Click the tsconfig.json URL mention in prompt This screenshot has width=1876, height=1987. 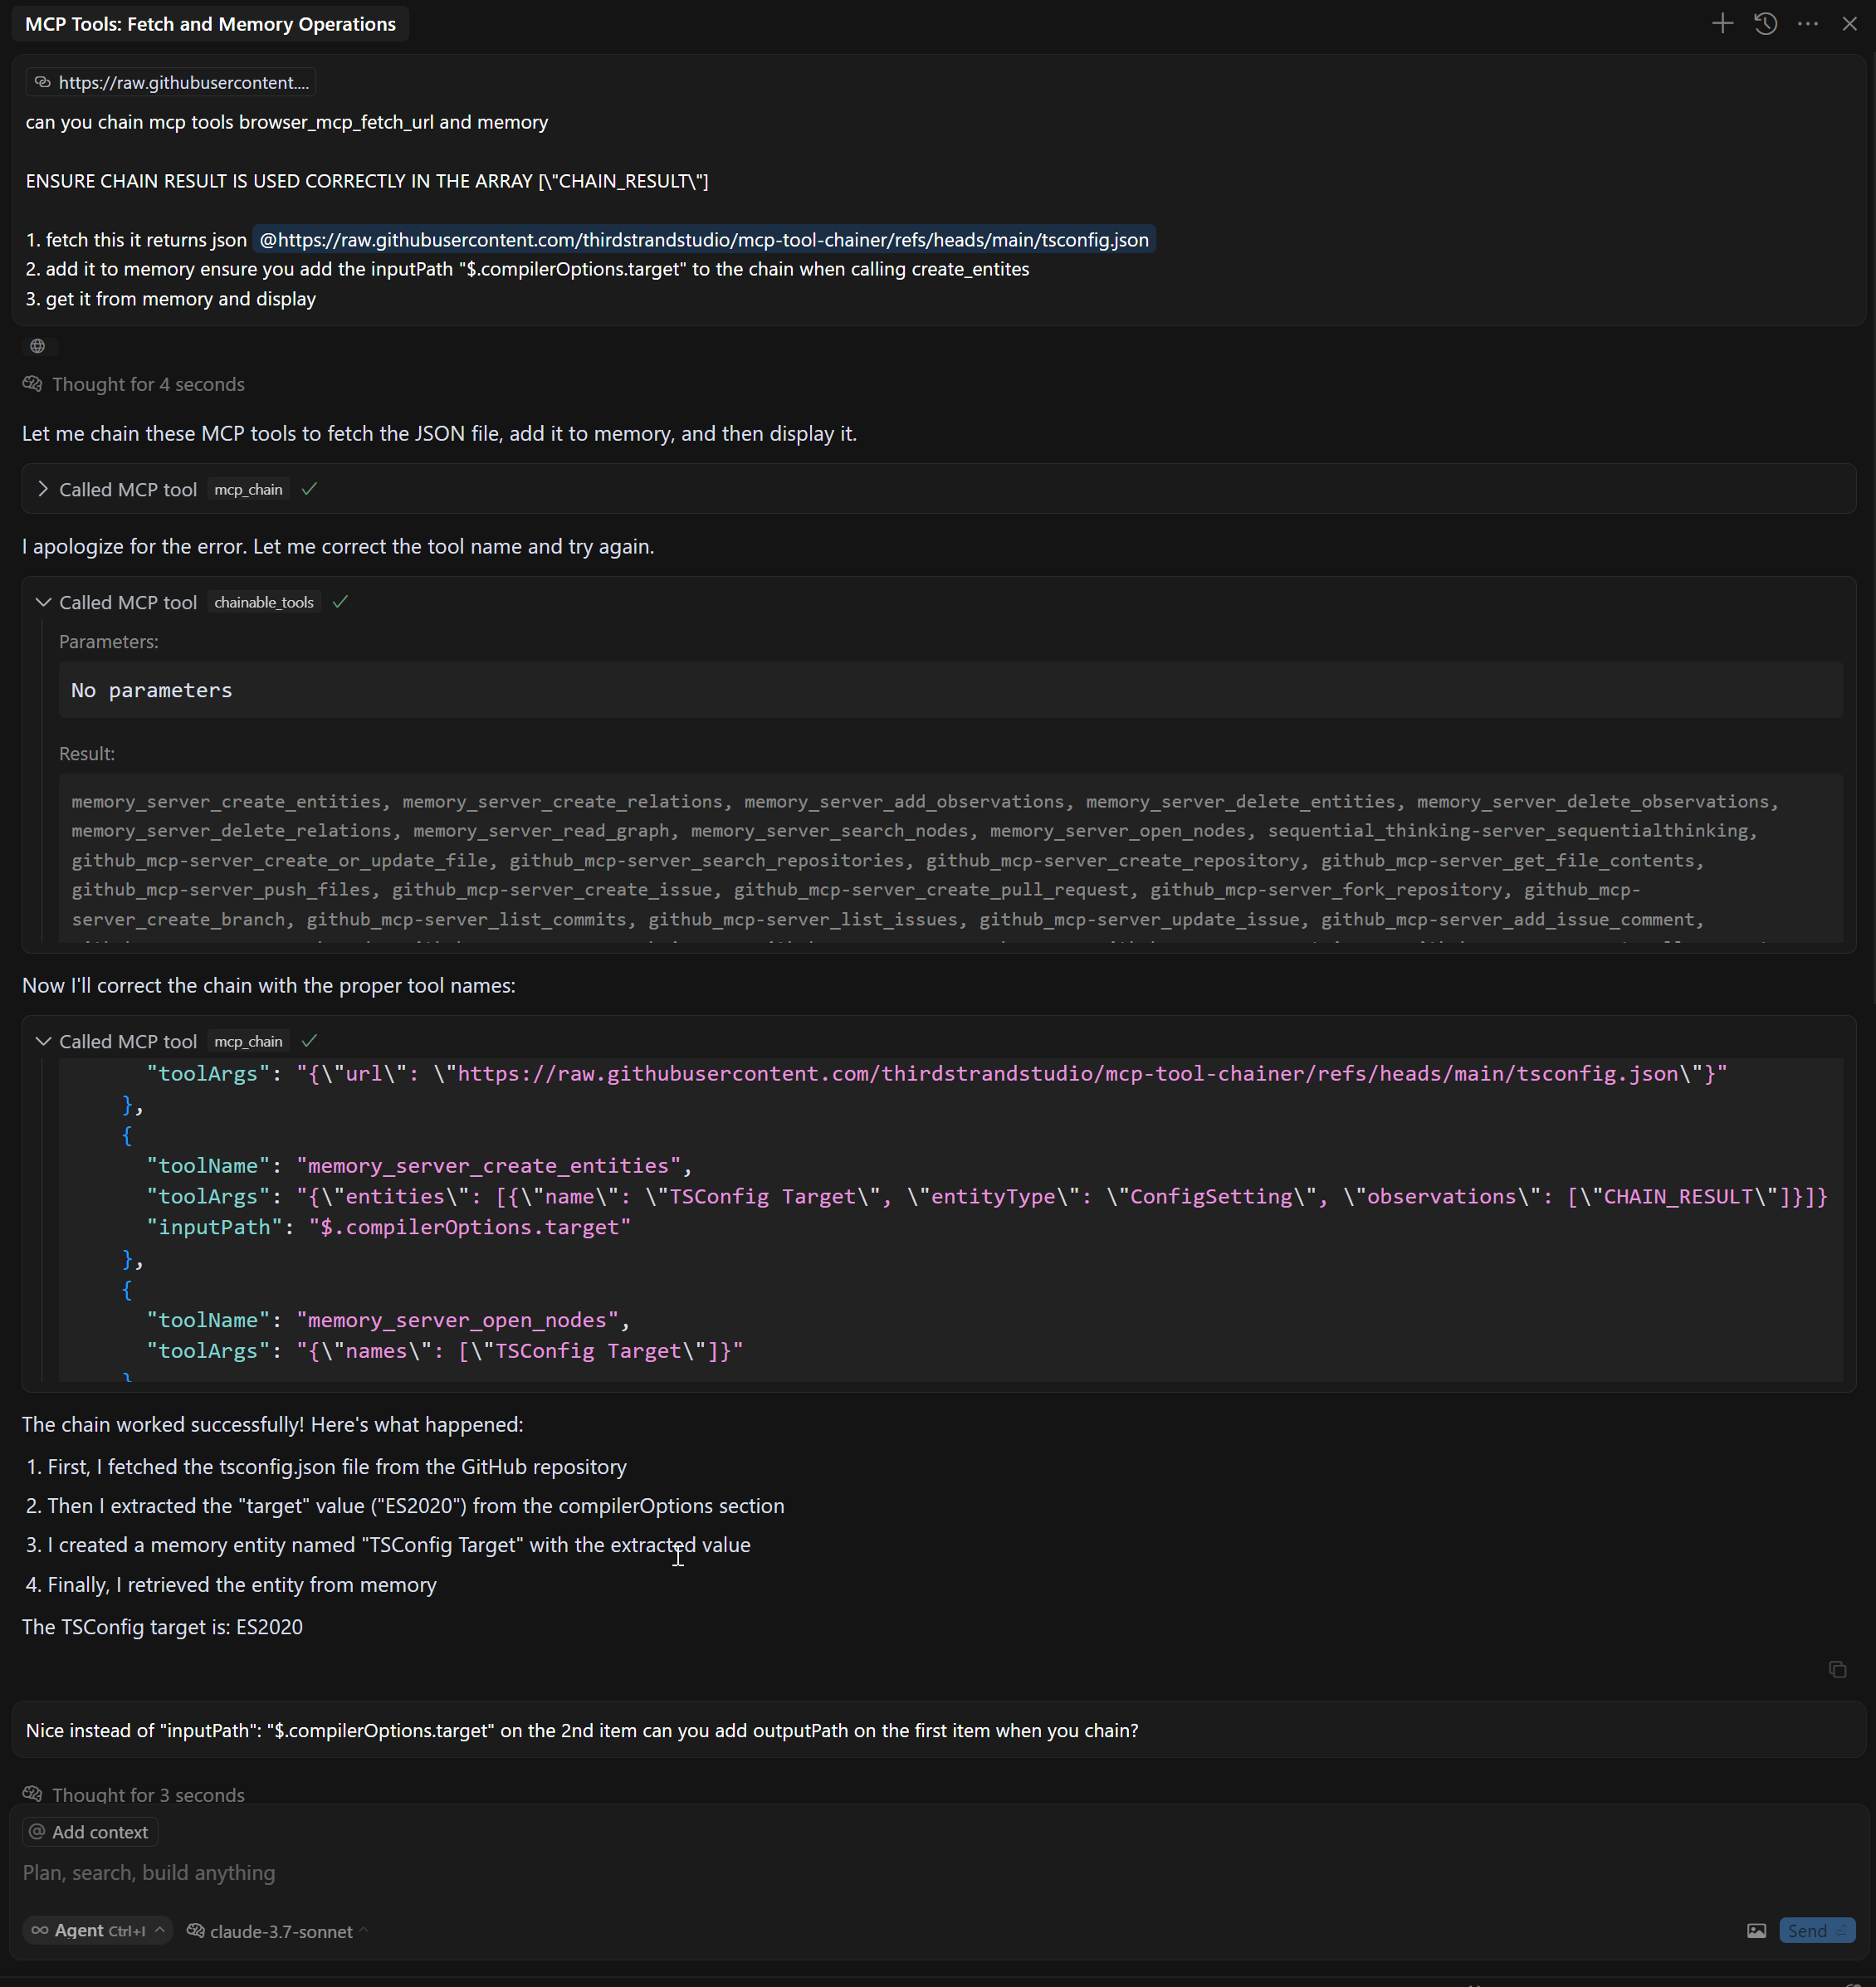(x=703, y=240)
